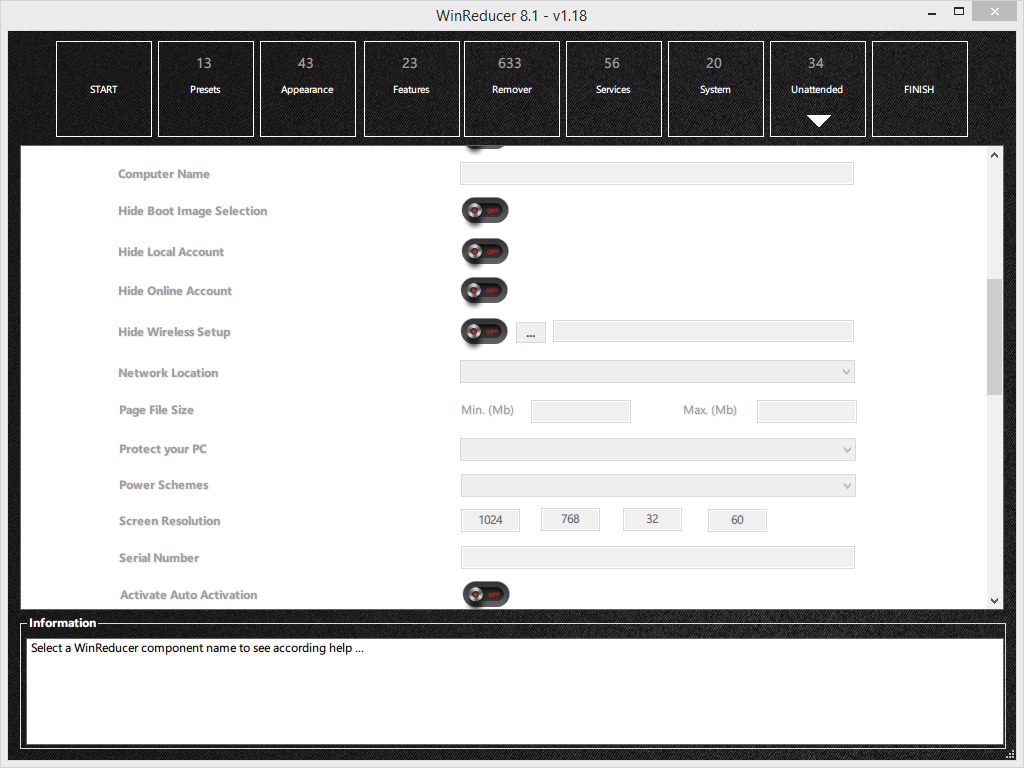Viewport: 1024px width, 768px height.
Task: Focus the Serial Number text field
Action: tap(658, 558)
